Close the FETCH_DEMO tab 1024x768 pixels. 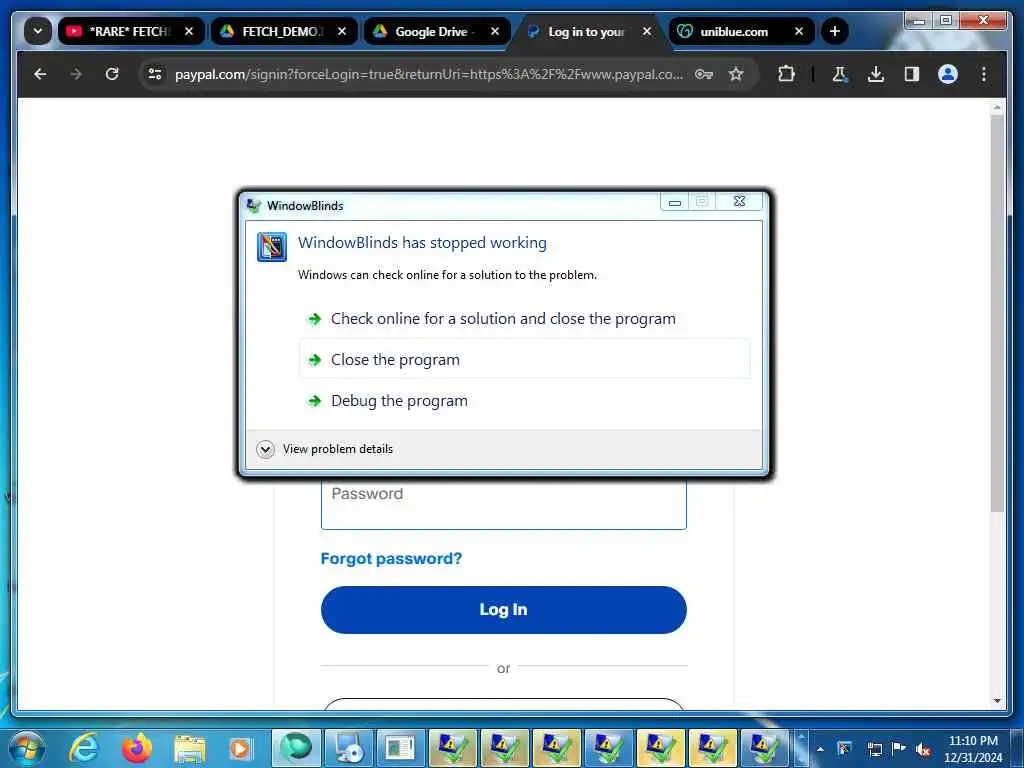click(x=342, y=31)
